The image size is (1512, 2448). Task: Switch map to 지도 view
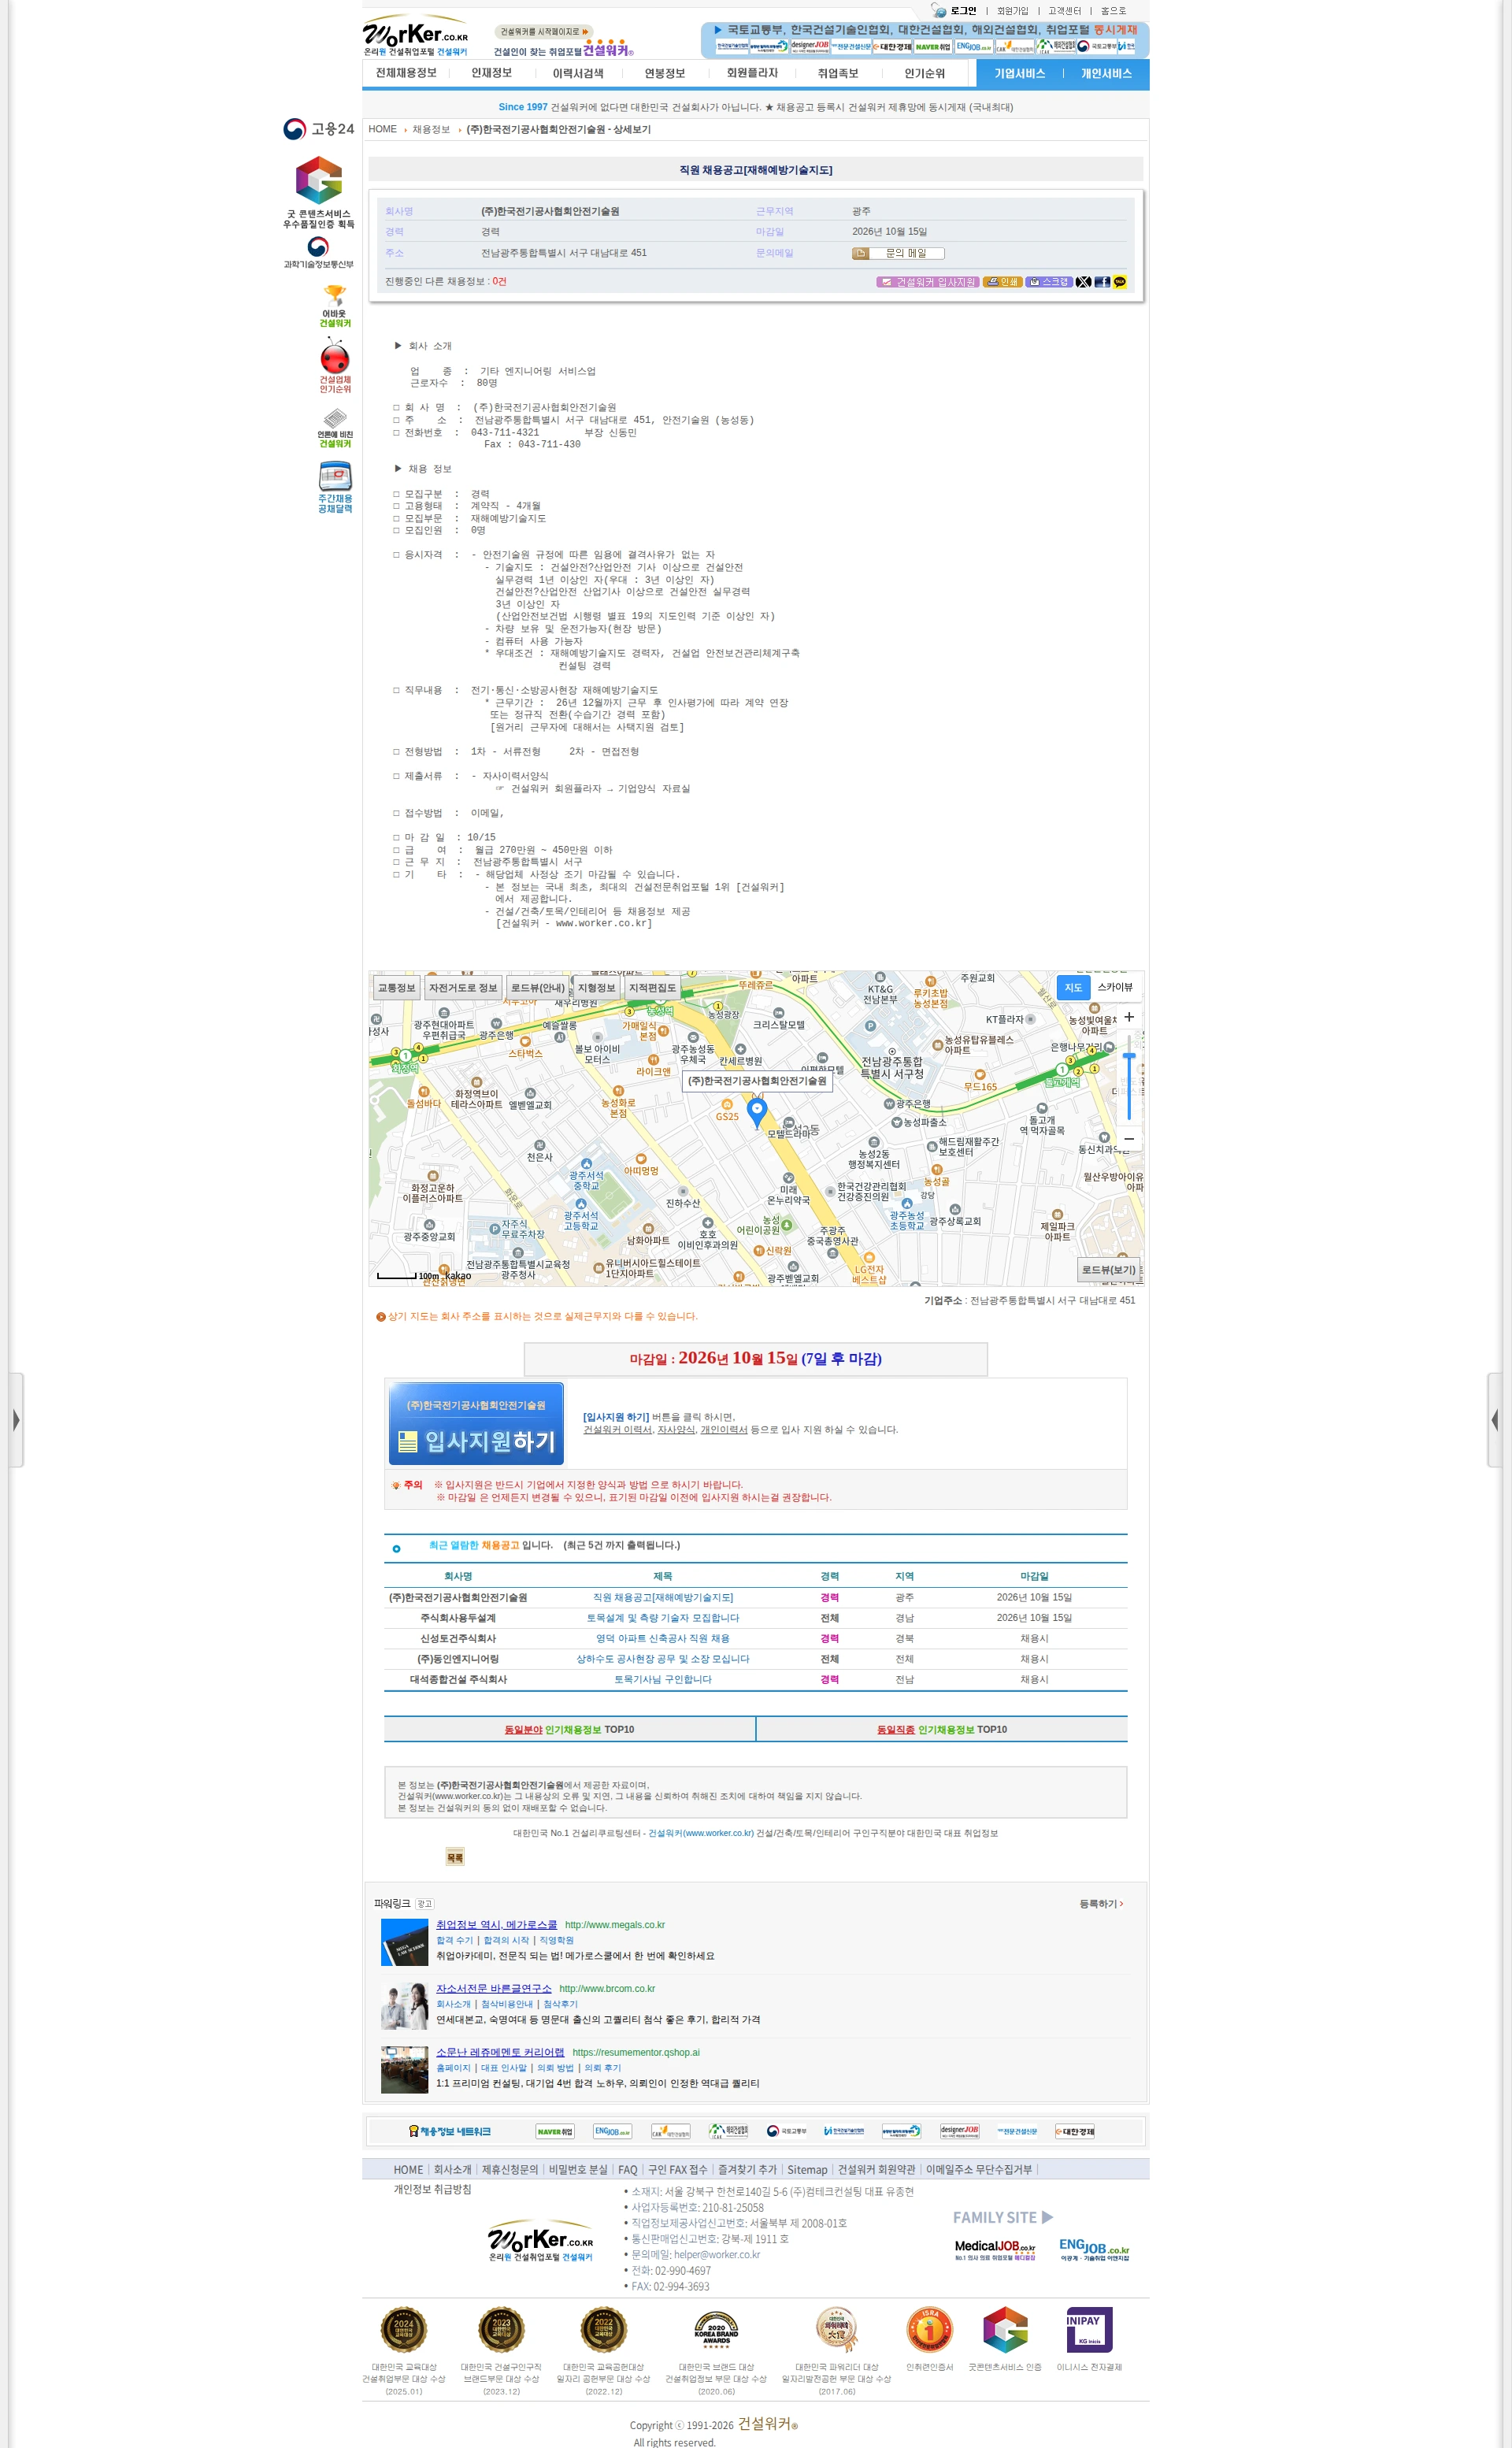pos(1073,987)
